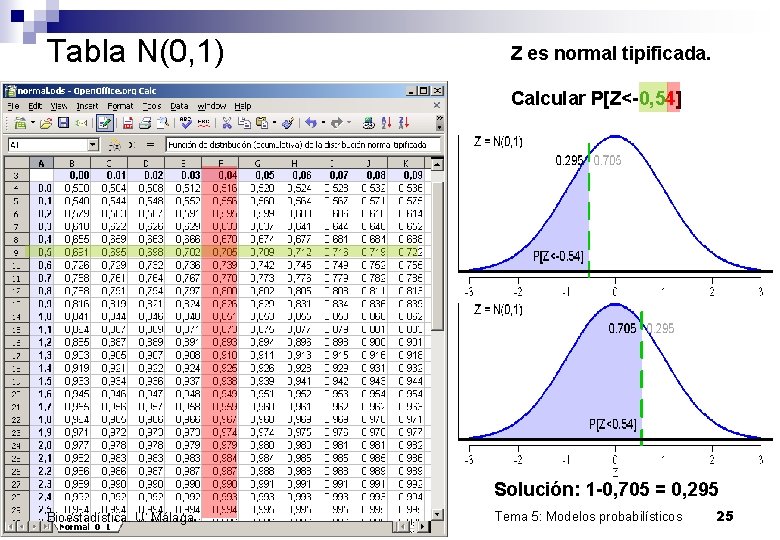This screenshot has height=540, width=780.
Task: Click the Sum sigma icon in formula bar
Action: [132, 145]
